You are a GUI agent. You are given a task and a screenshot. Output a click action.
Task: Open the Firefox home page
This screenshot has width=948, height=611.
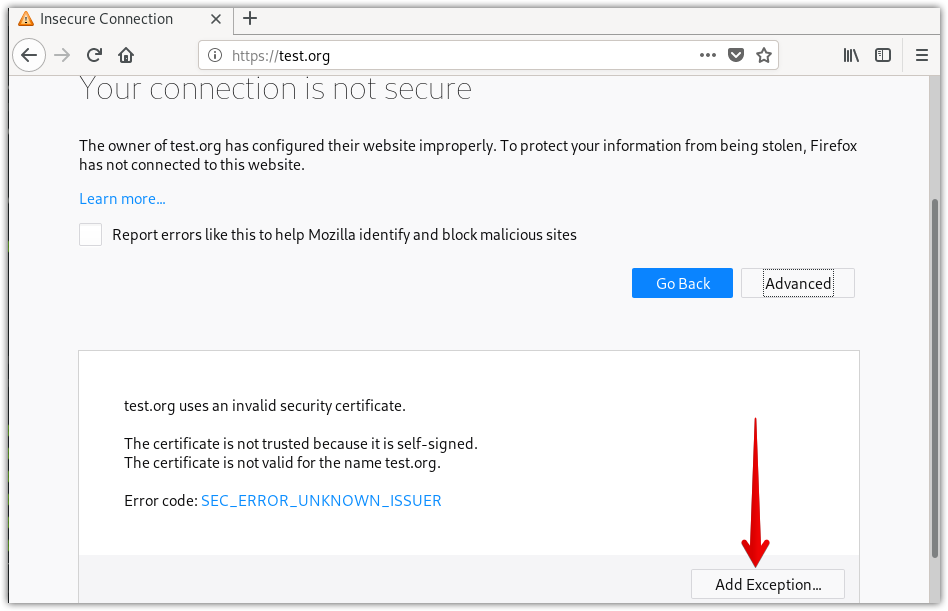pyautogui.click(x=126, y=56)
